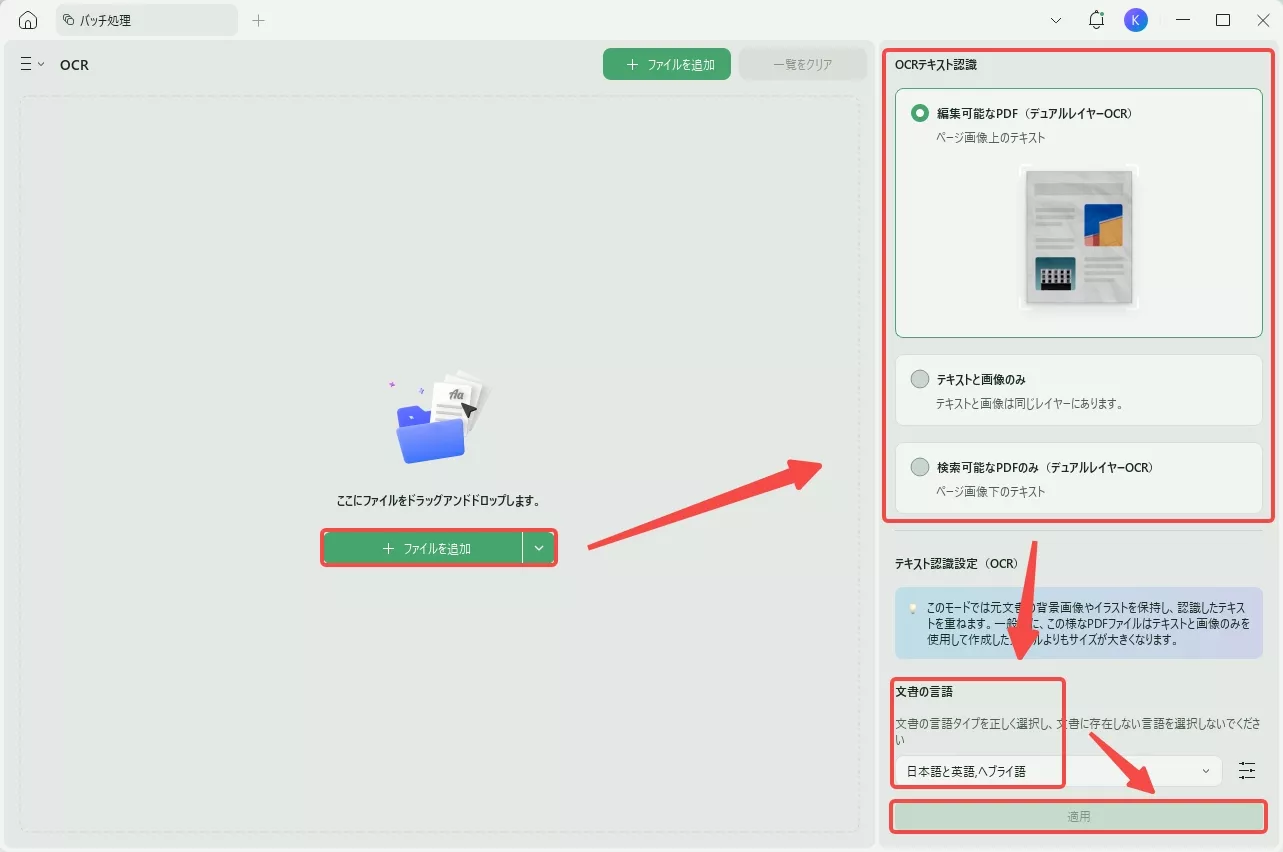Open the hamburger menu beside the OCR heading

(25, 64)
